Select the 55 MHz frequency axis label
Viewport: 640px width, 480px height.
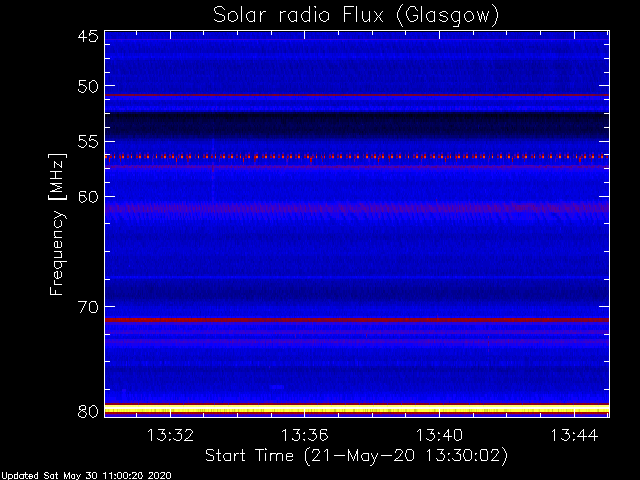click(x=88, y=142)
